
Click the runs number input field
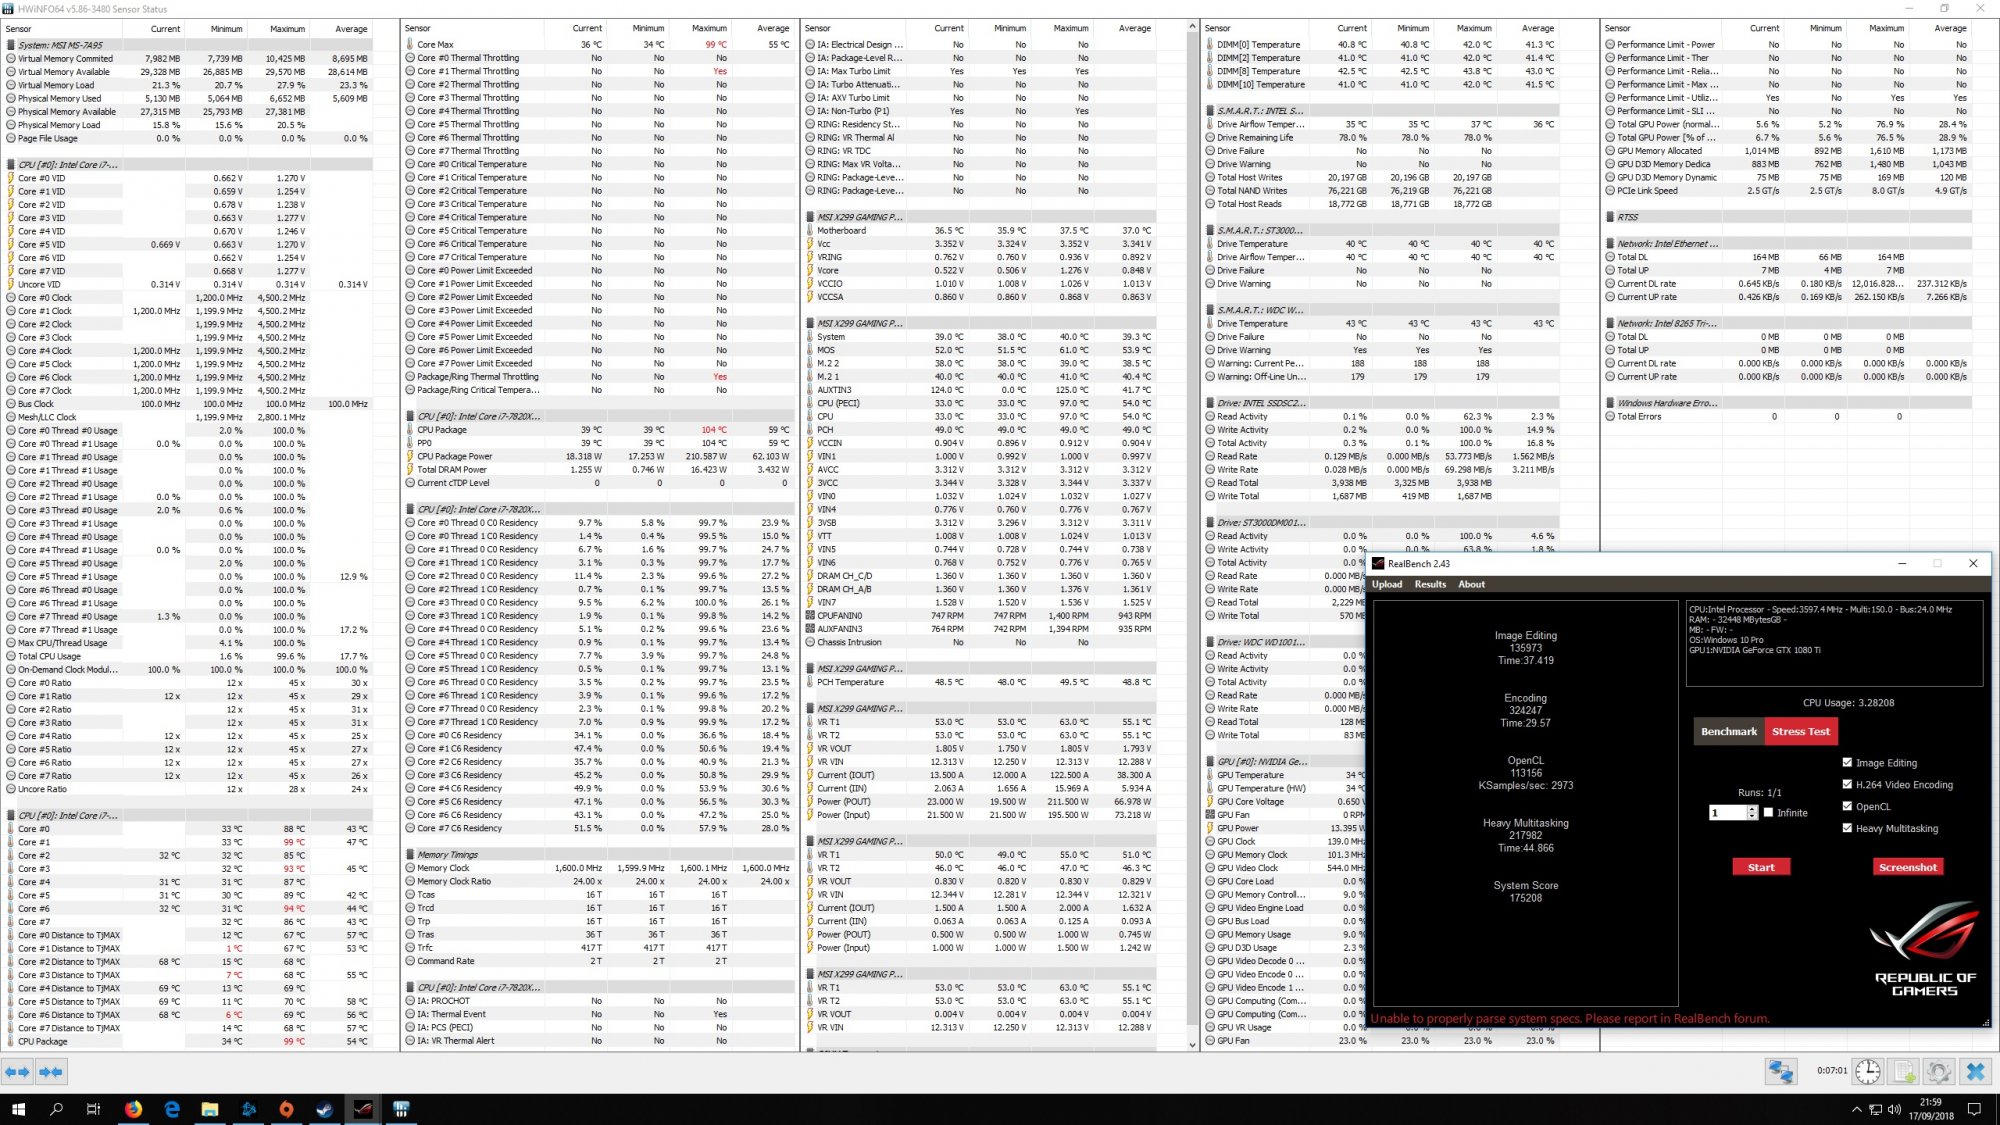[1727, 813]
